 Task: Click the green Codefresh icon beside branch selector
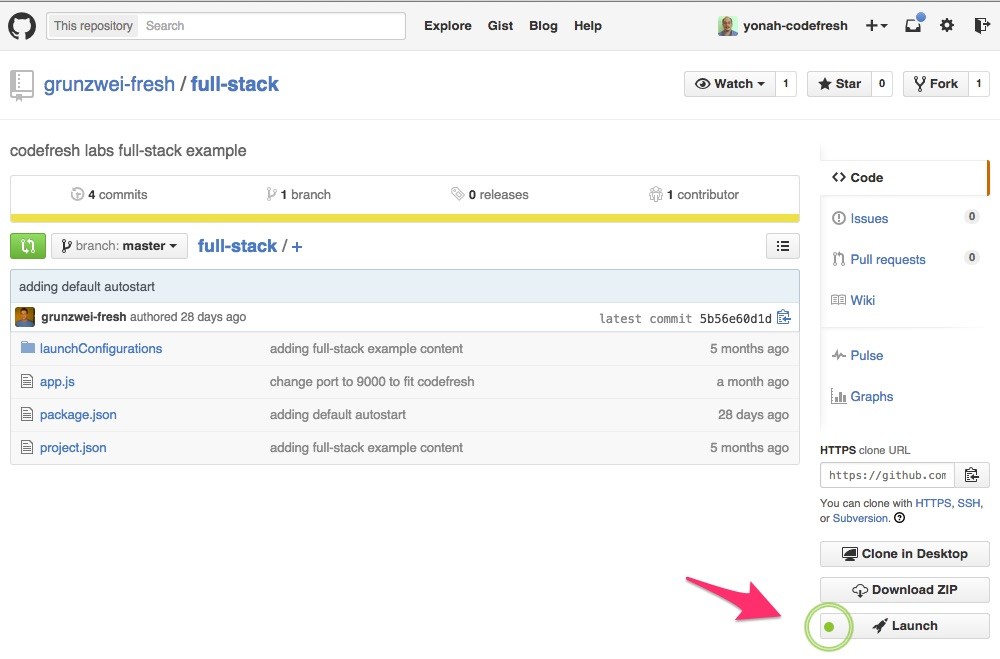[x=26, y=245]
